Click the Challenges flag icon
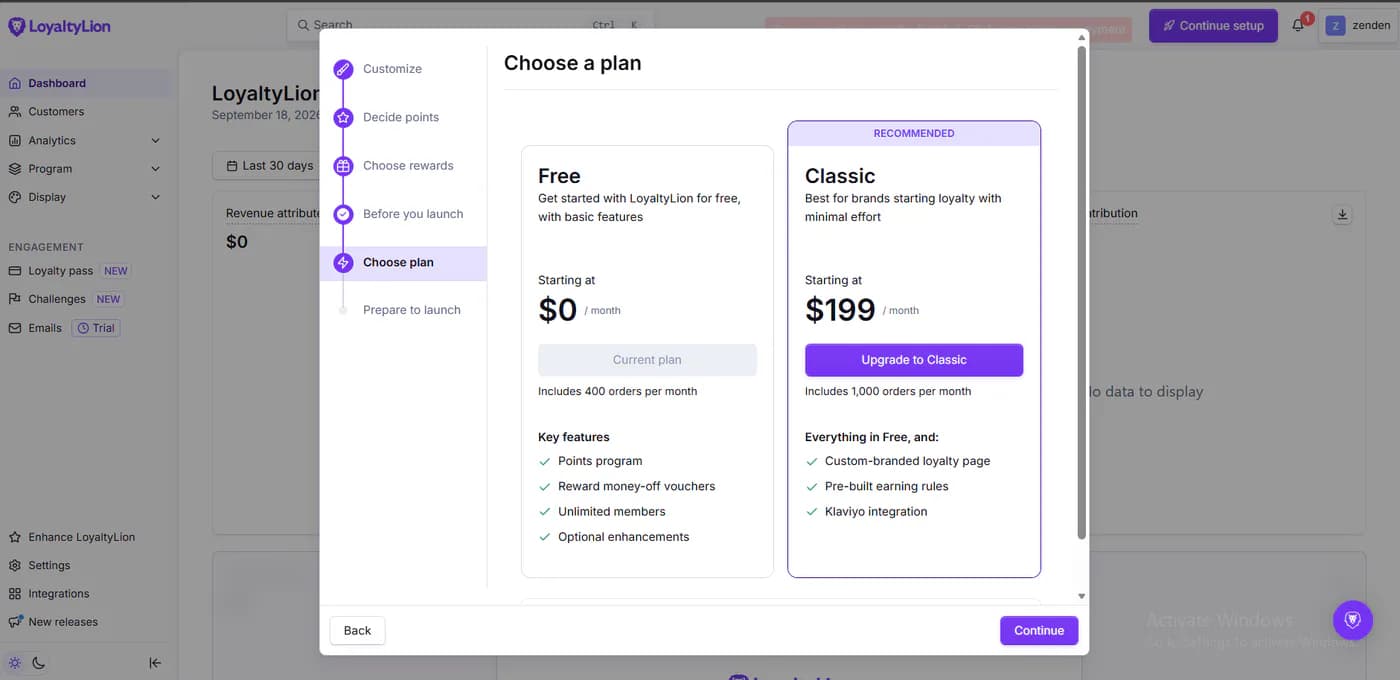The image size is (1400, 680). click(15, 299)
